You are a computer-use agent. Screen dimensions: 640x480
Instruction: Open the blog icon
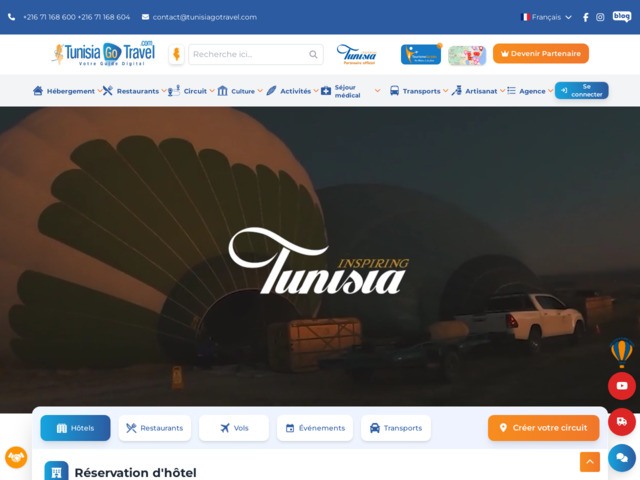pyautogui.click(x=622, y=16)
